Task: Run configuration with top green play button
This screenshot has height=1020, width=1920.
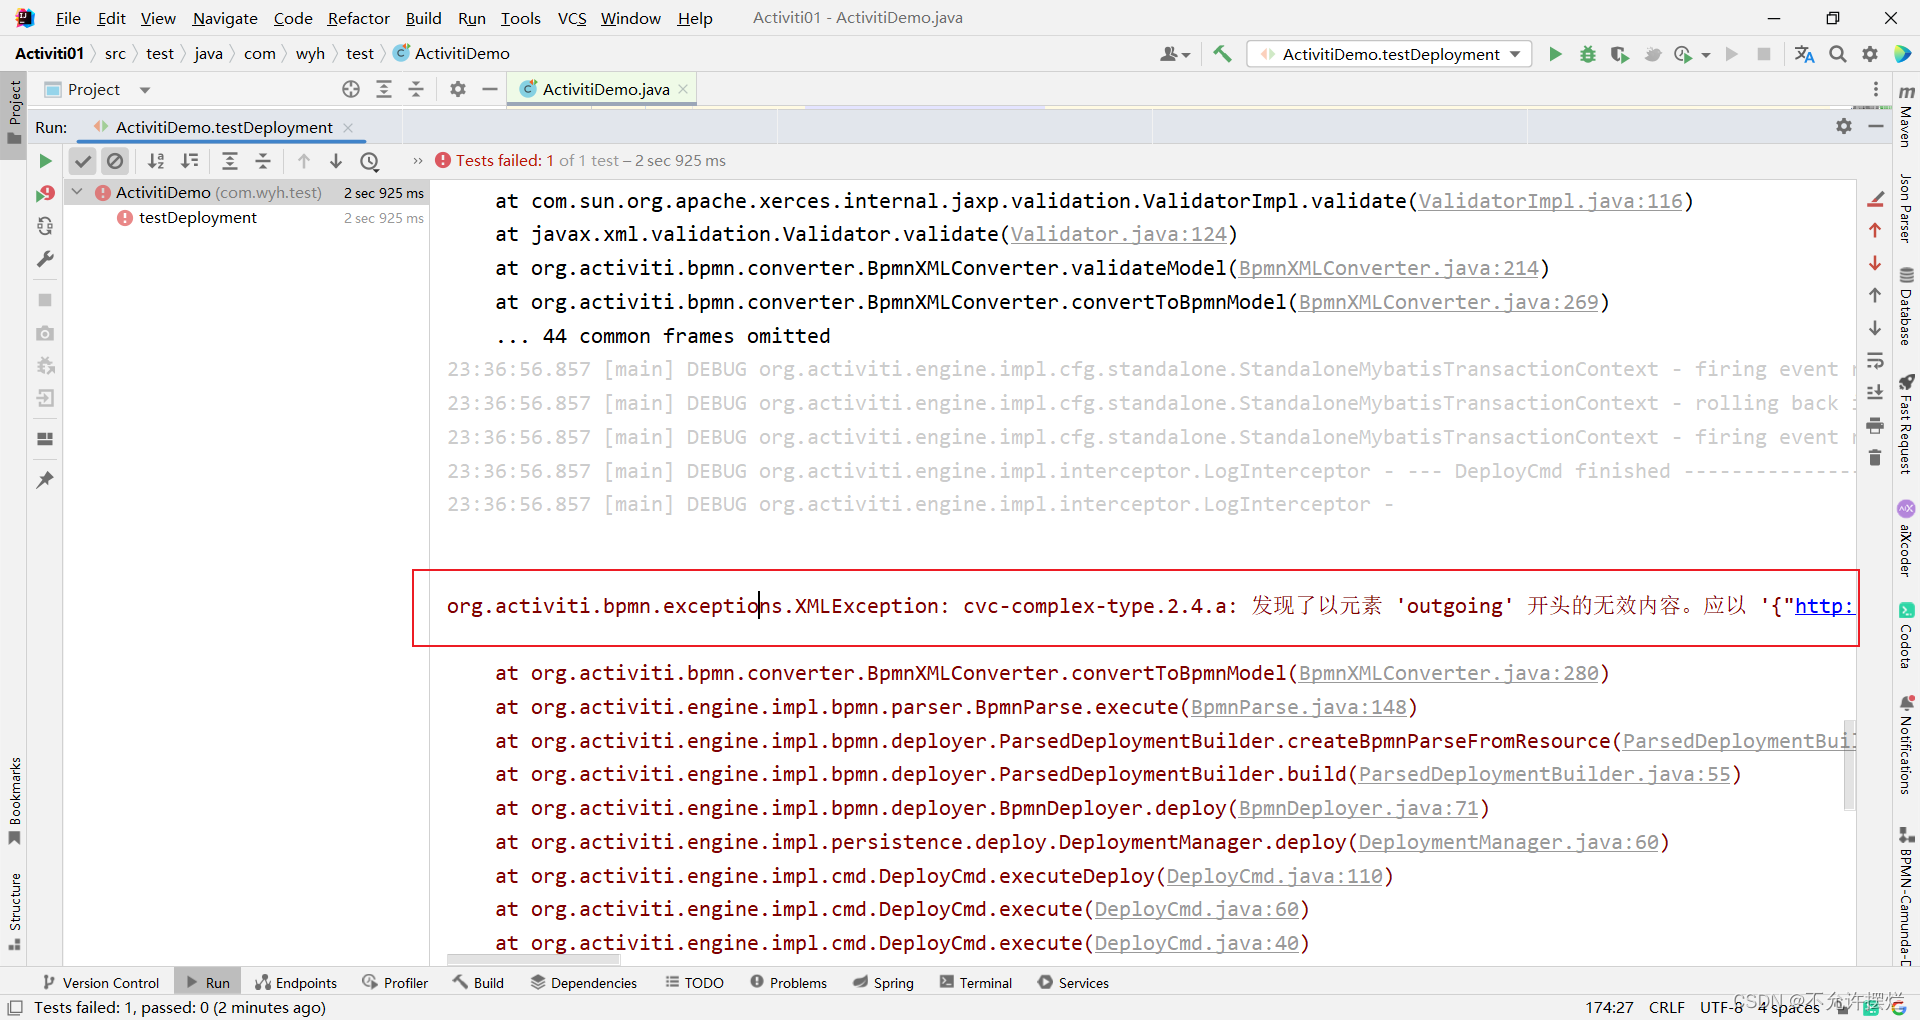Action: click(1555, 54)
